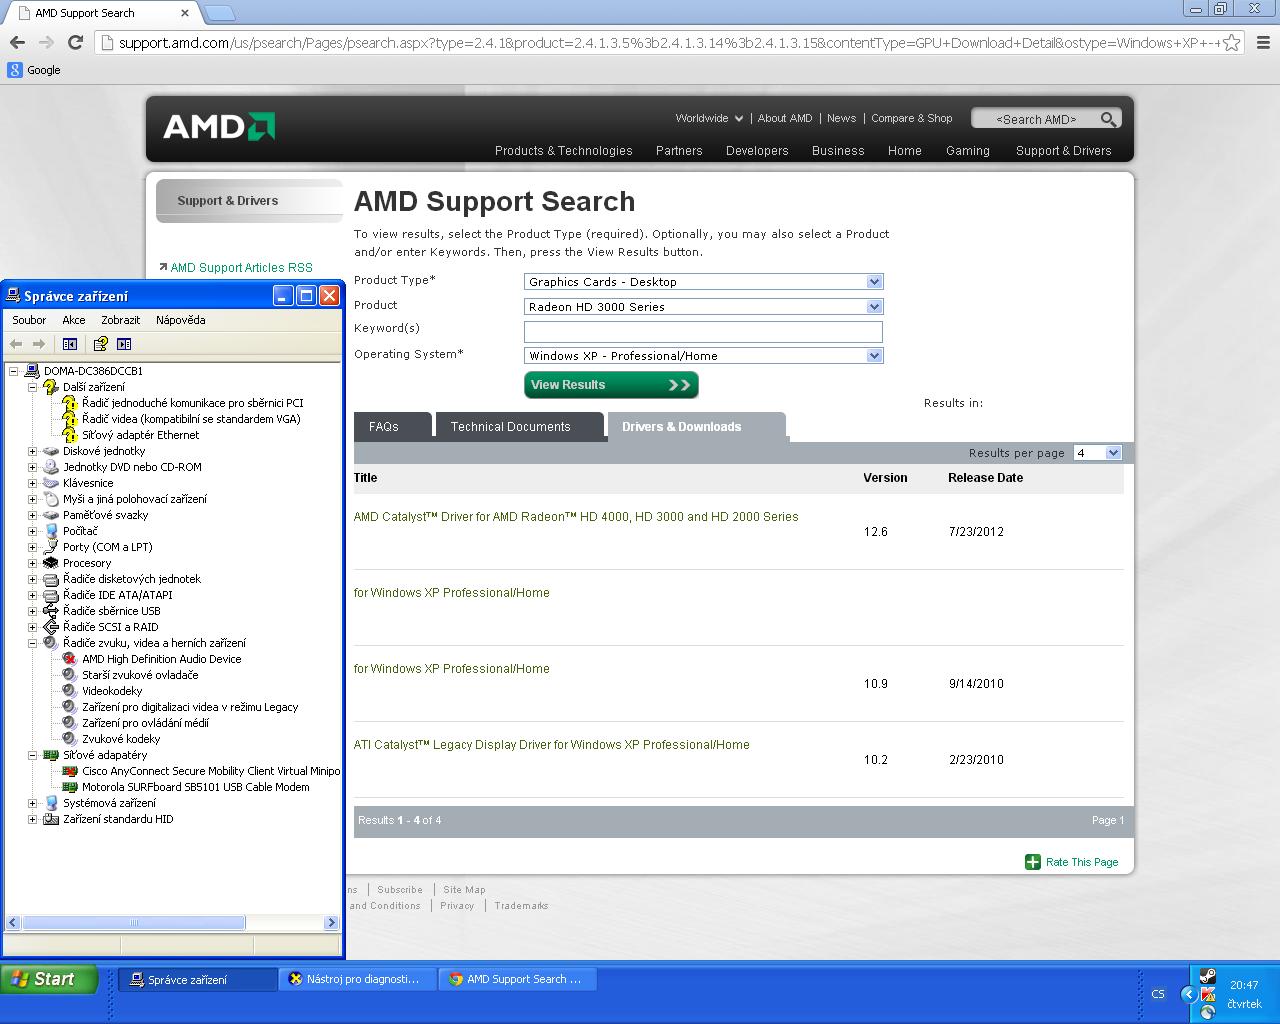Switch to Nástroj pro diagnosti... taskbar button
This screenshot has height=1024, width=1280.
(x=358, y=979)
